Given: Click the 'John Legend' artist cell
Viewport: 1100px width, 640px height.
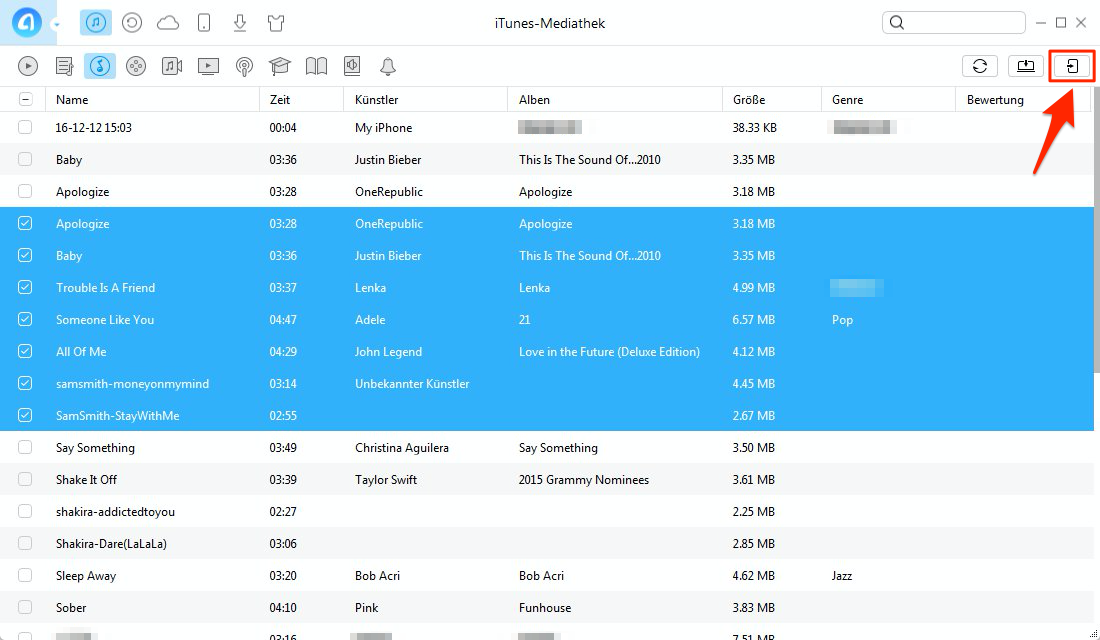Looking at the screenshot, I should pos(389,352).
